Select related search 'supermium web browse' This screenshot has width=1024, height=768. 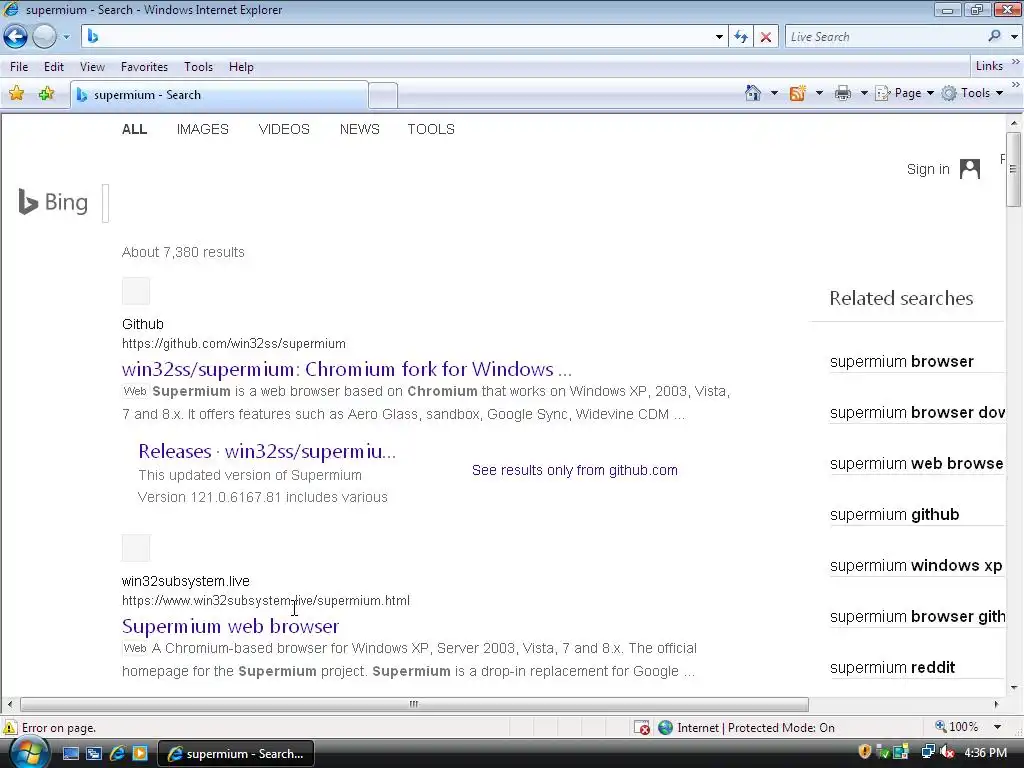[x=916, y=464]
